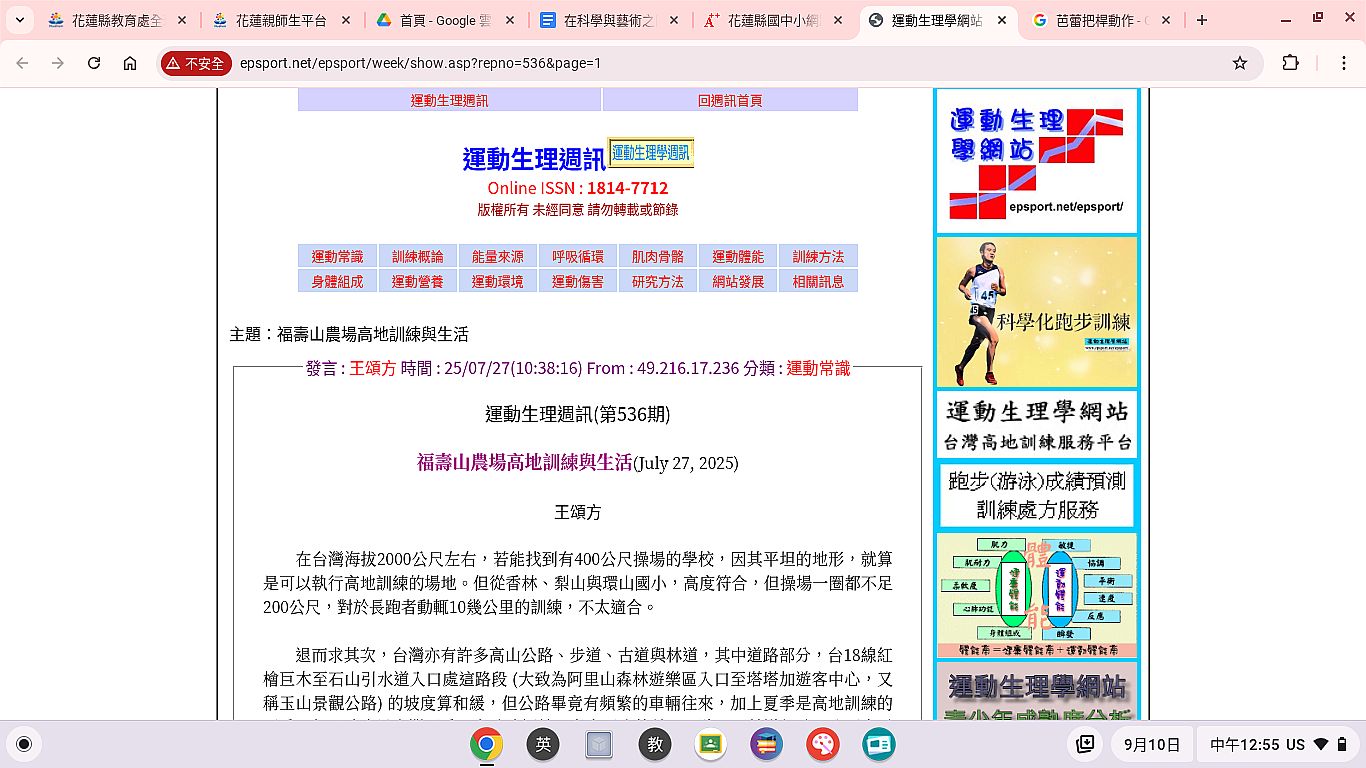Expand the tab search dropdown arrow
Viewport: 1366px width, 768px height.
[x=19, y=20]
